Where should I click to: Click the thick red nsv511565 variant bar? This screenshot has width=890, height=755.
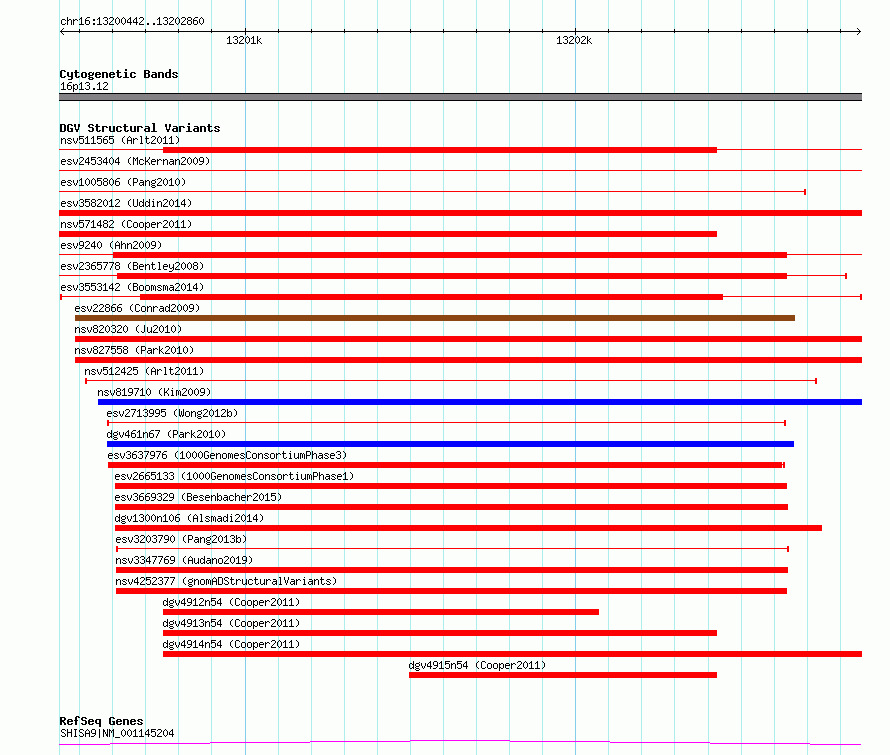(440, 150)
